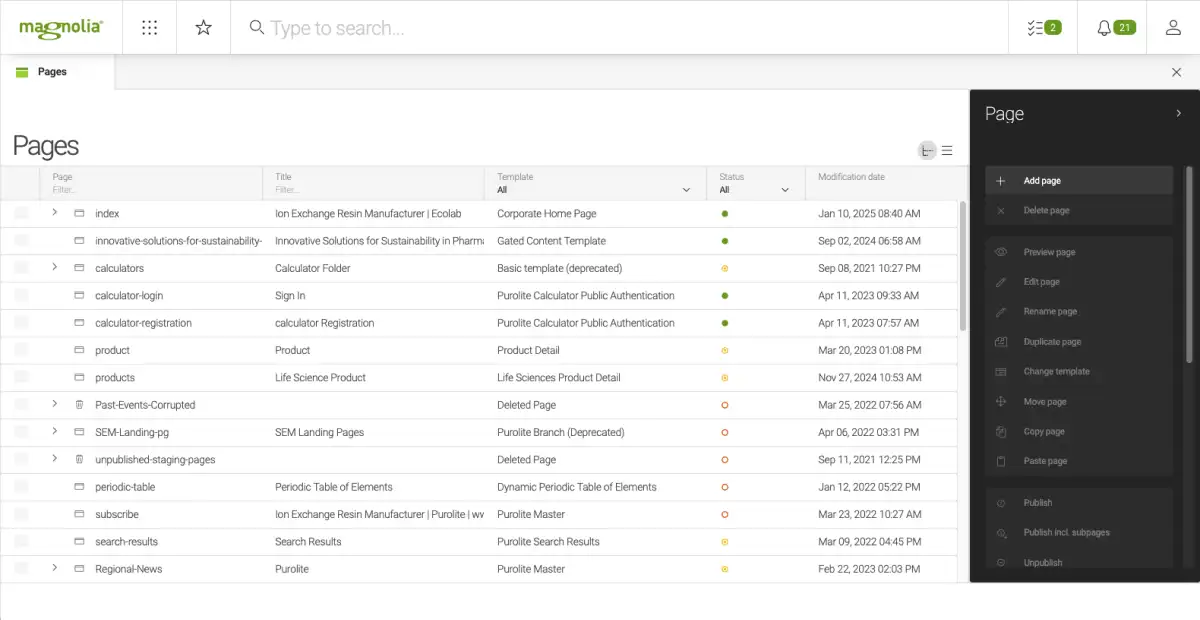Check the checkbox for search-results row
The image size is (1200, 620).
[21, 542]
